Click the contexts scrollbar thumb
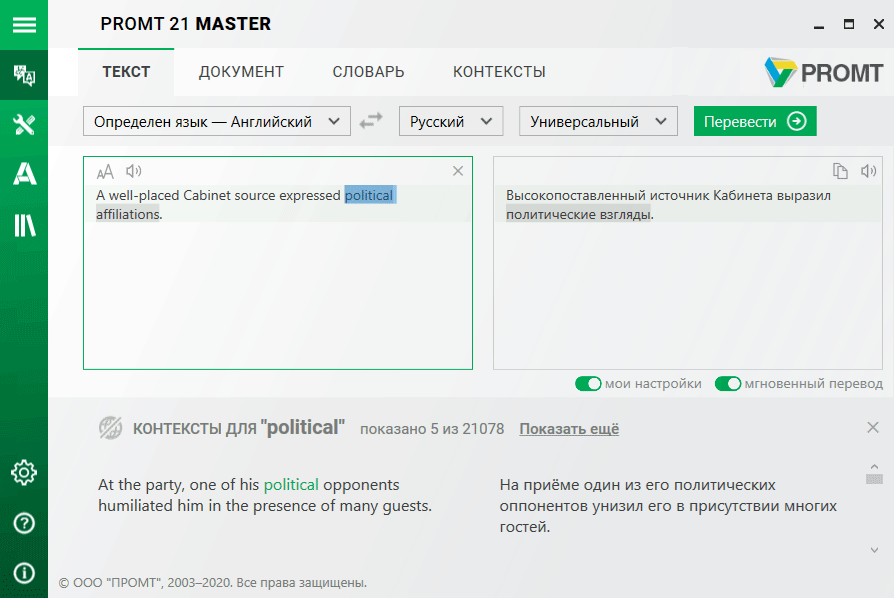 874,478
